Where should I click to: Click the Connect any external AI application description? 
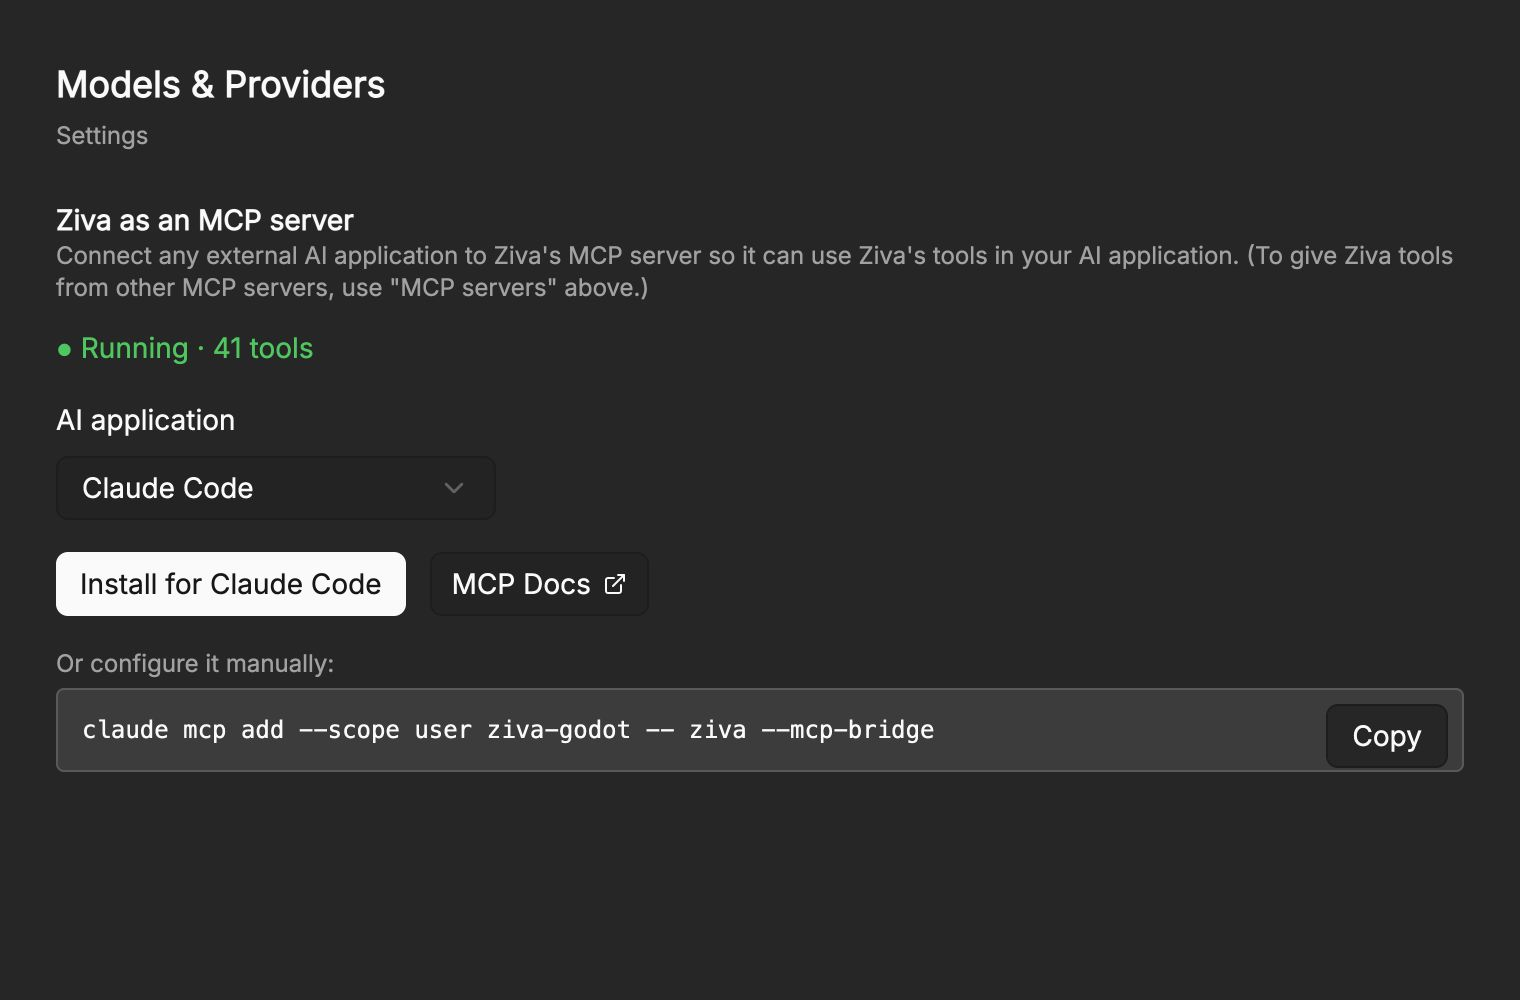[755, 272]
